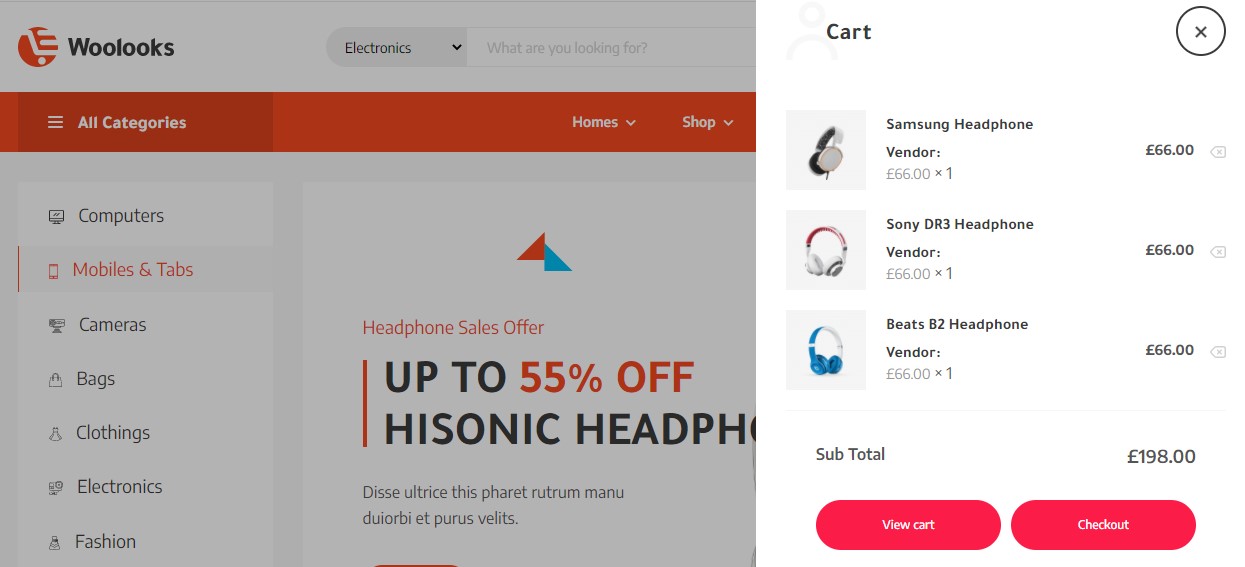Proceed with the Checkout button

tap(1103, 525)
